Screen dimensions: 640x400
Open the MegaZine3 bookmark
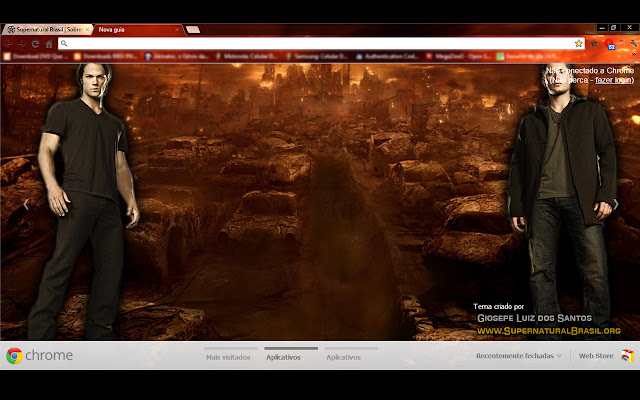coord(458,56)
